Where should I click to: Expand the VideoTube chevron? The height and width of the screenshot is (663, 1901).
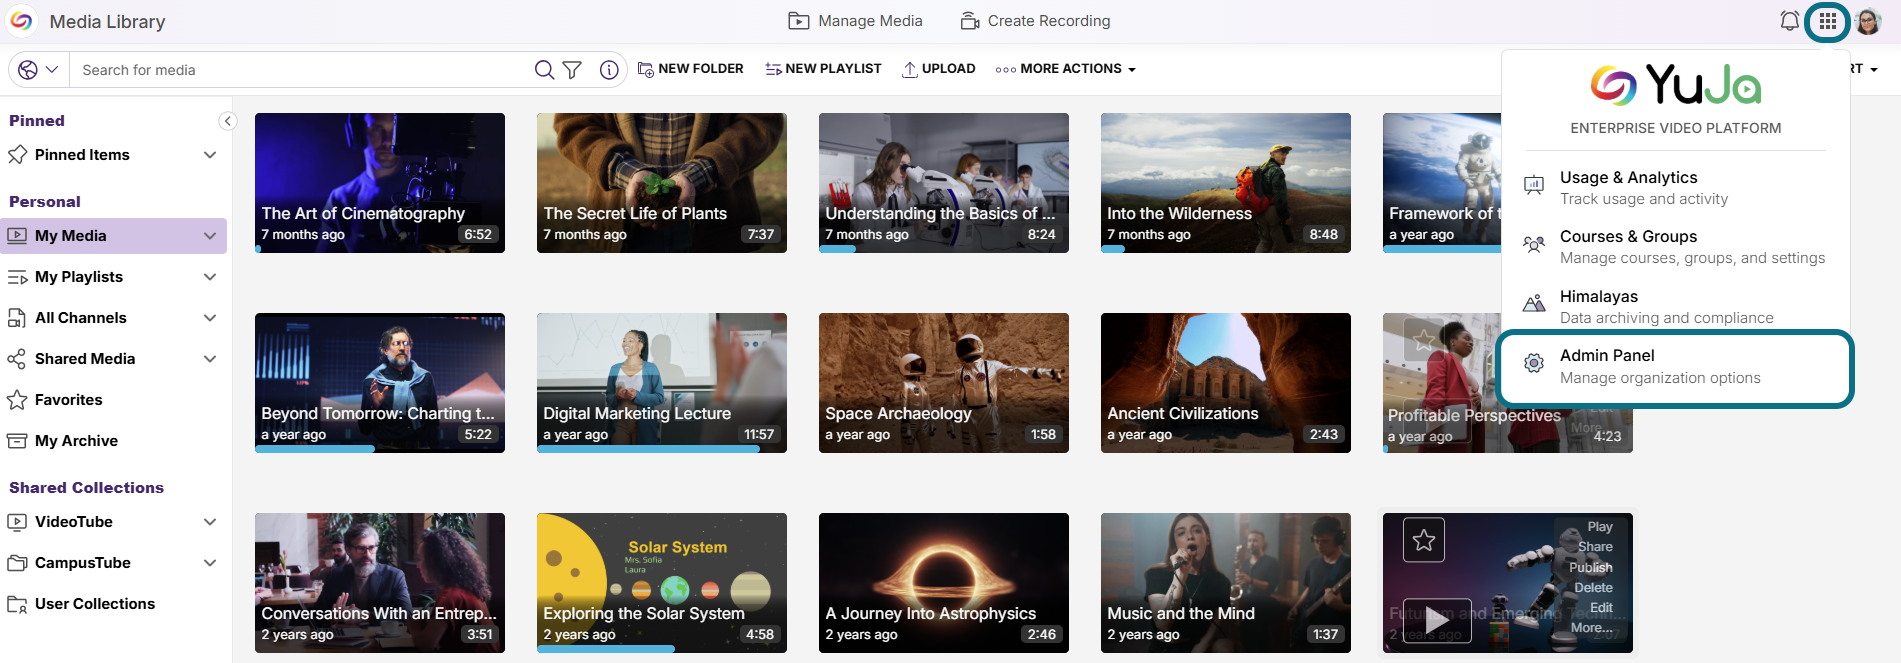(210, 522)
